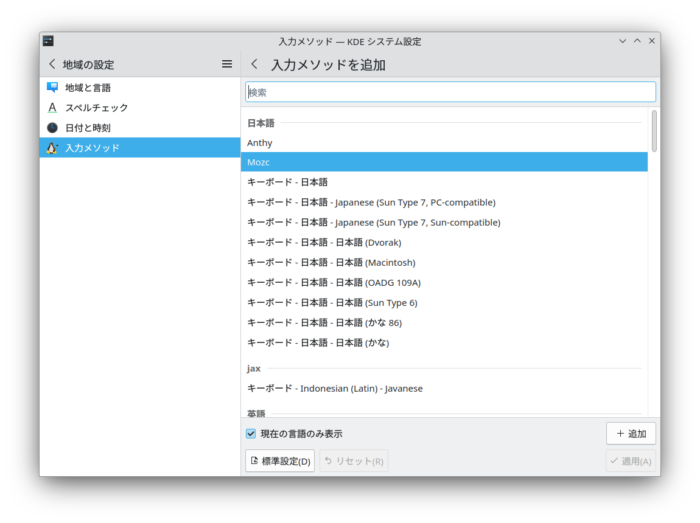Select Indonesian (Latin) - Javanese keyboard entry

444,388
